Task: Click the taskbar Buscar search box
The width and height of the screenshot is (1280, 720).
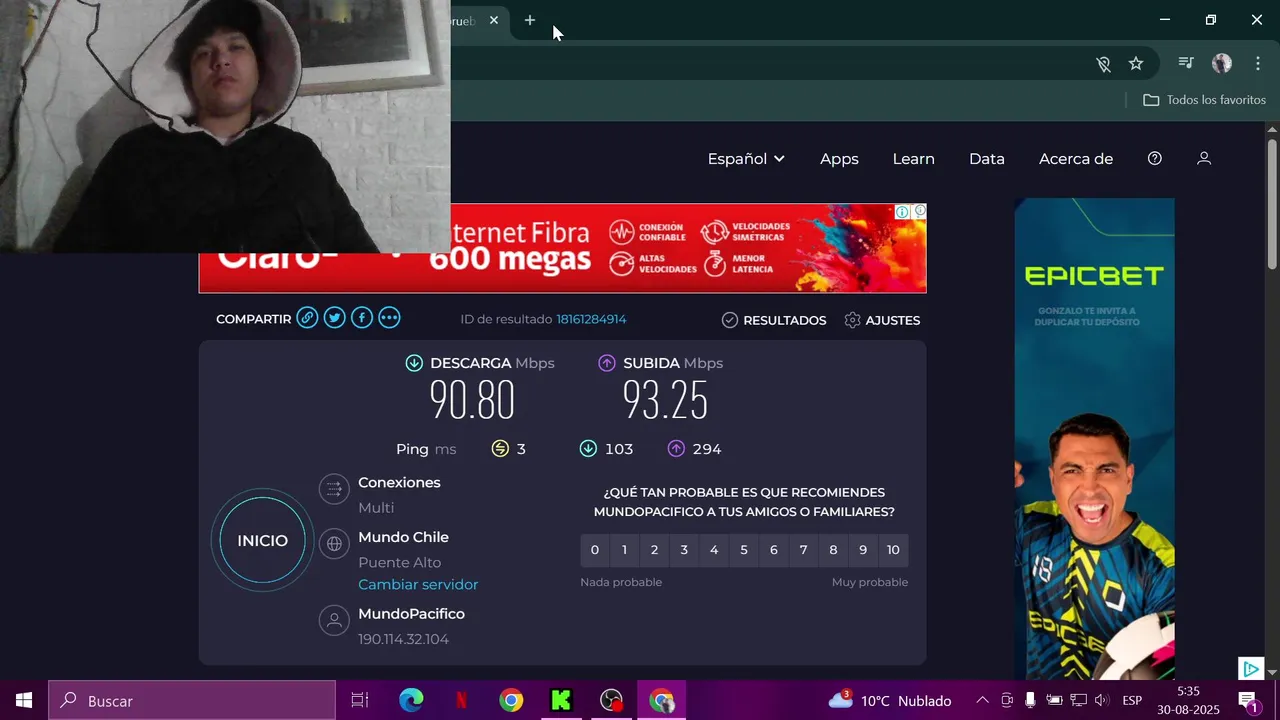Action: point(192,700)
